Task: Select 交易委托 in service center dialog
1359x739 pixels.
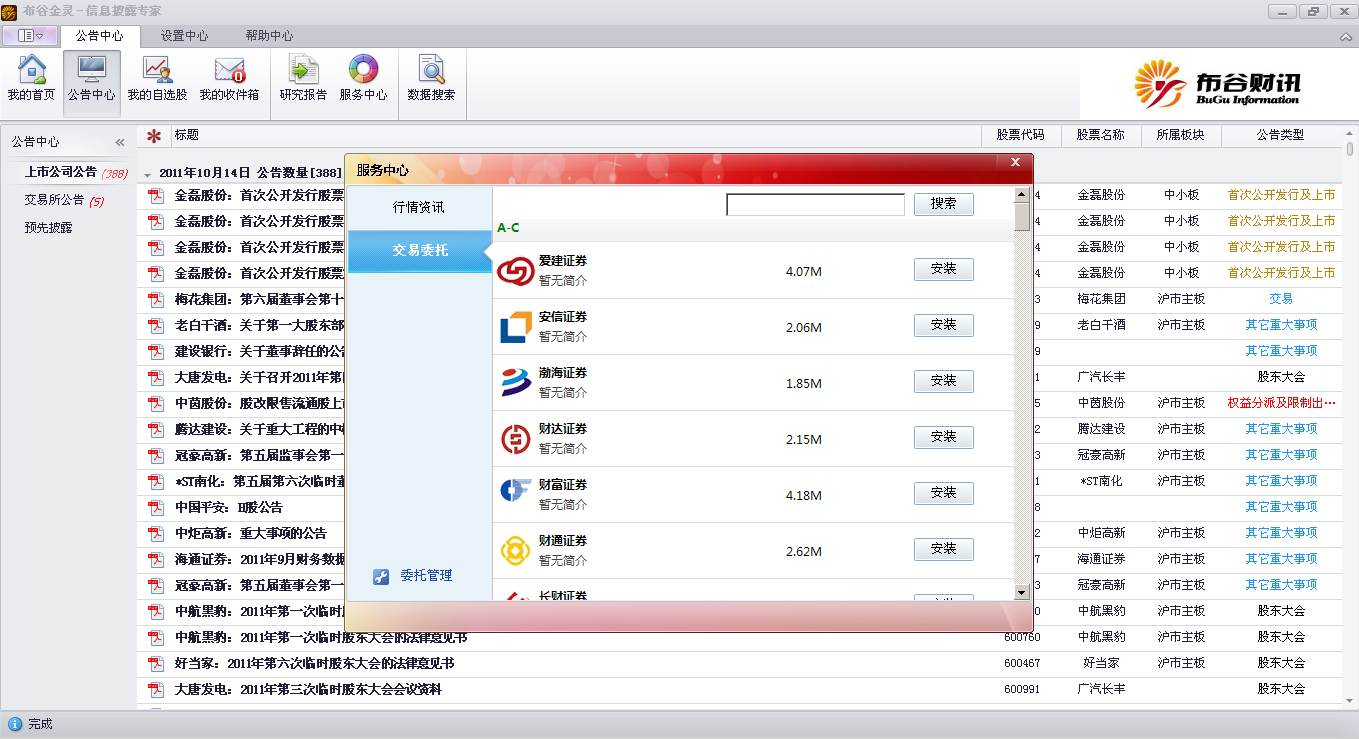Action: [x=419, y=251]
